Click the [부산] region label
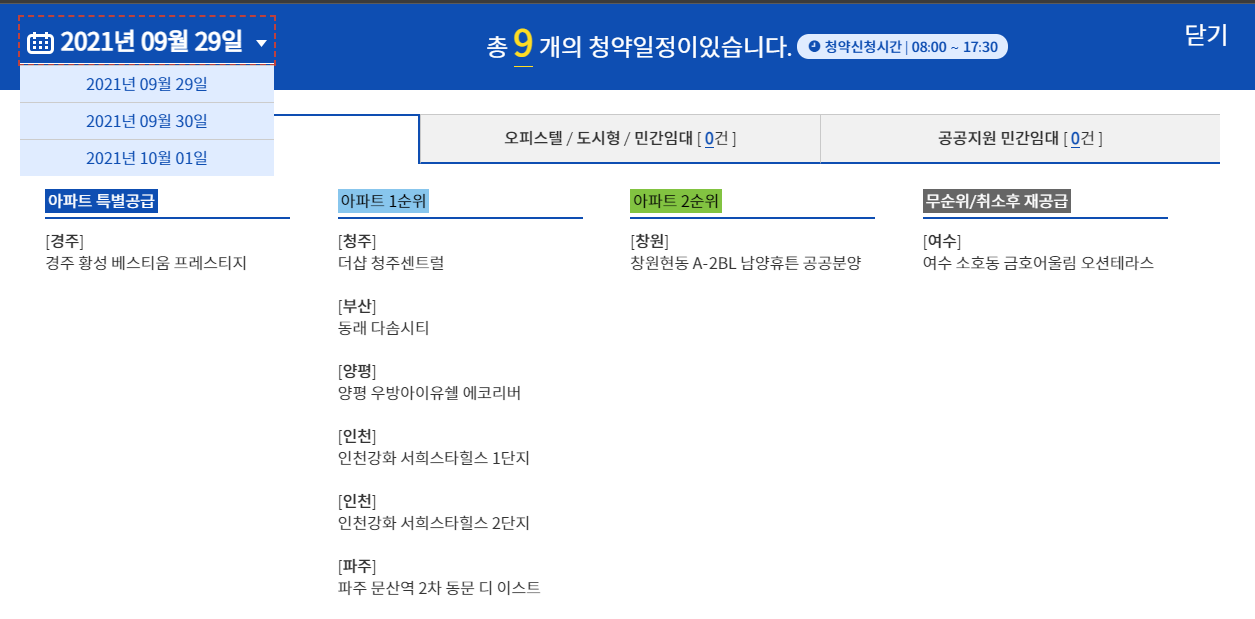 pos(357,306)
